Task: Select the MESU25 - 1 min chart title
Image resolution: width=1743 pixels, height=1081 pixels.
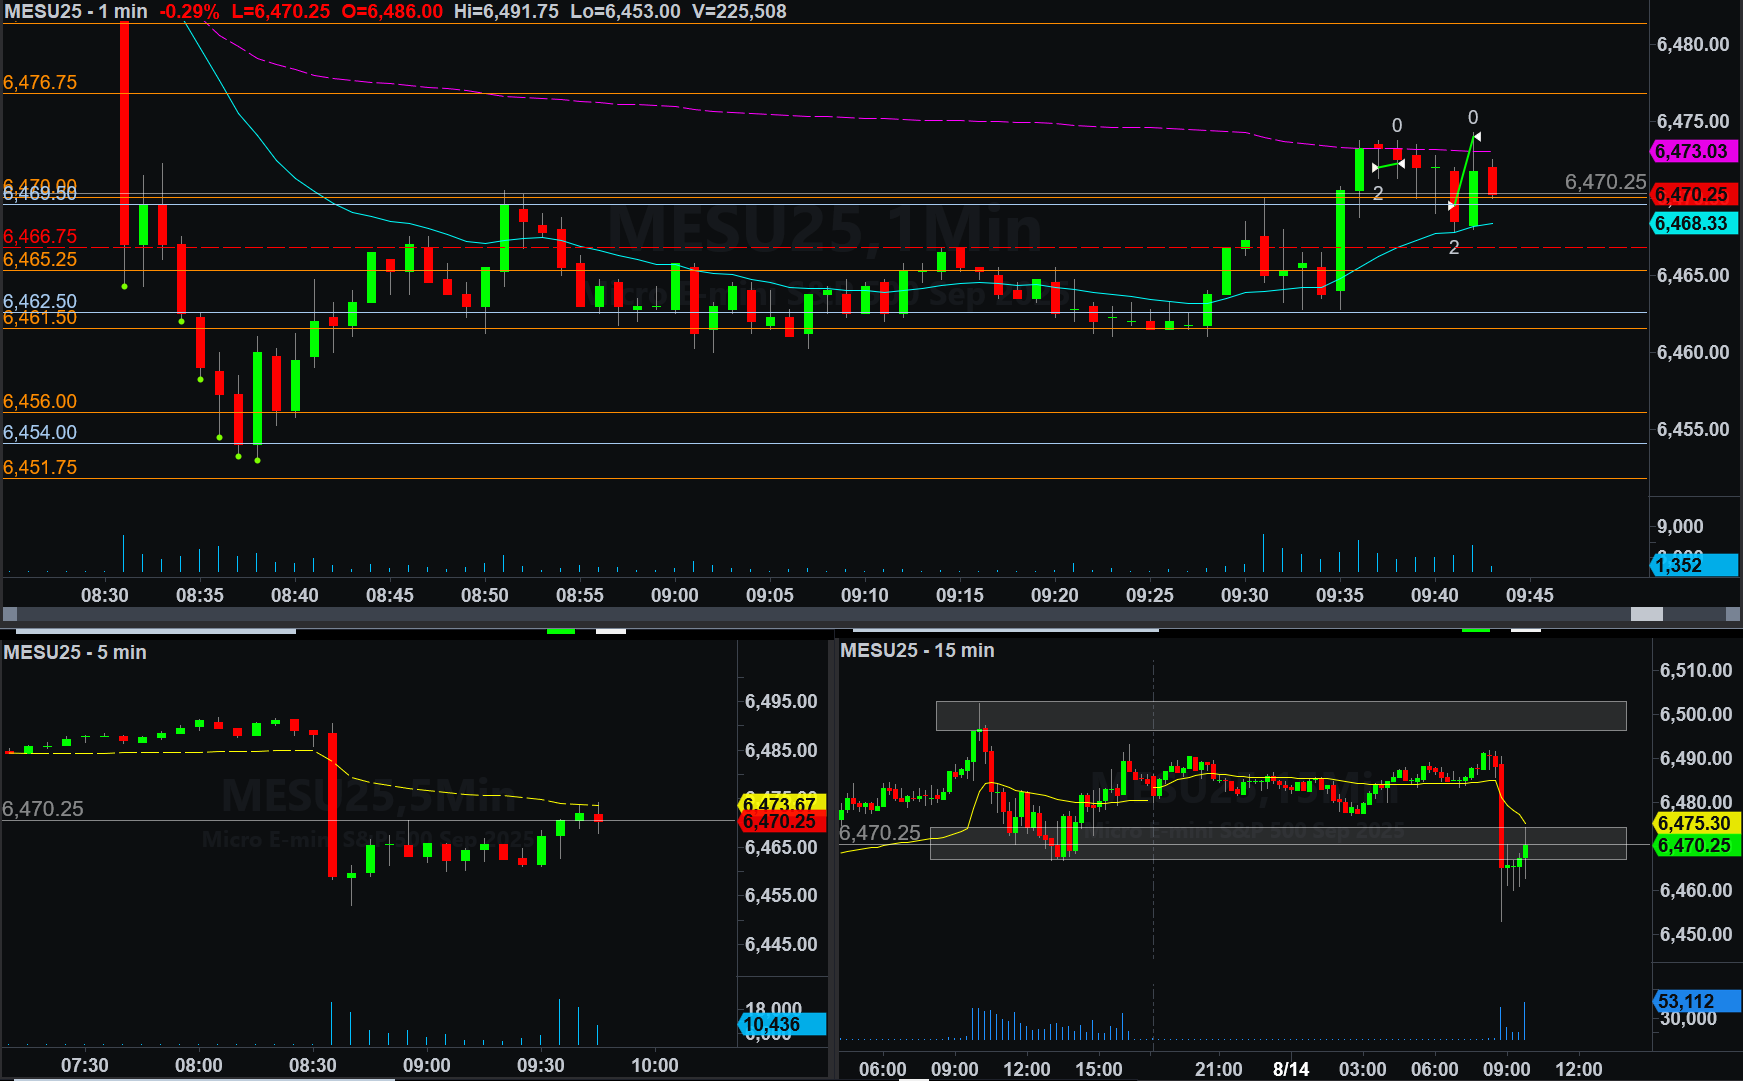Action: [76, 12]
